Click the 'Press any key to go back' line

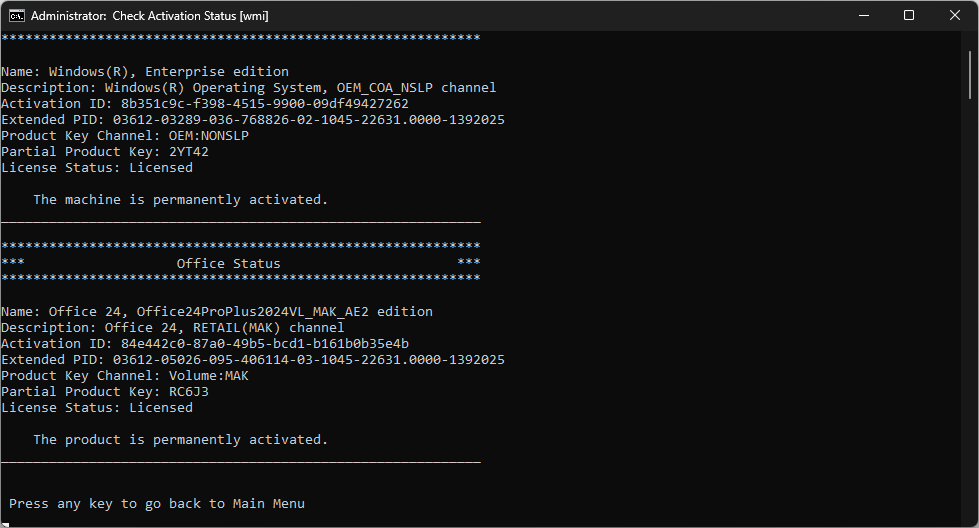tap(157, 504)
